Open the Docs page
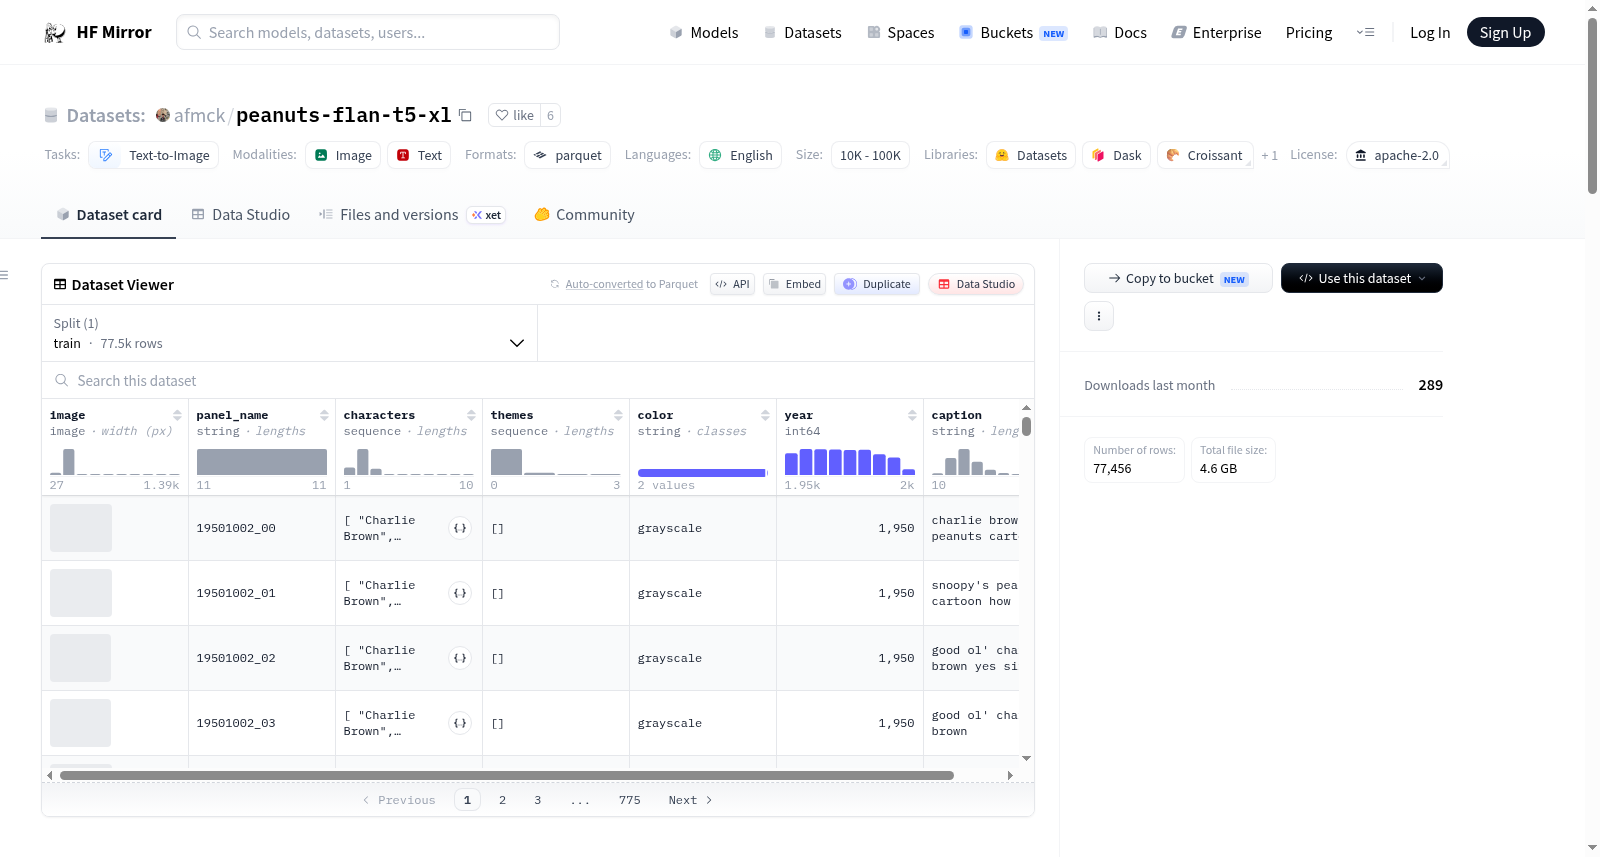This screenshot has width=1600, height=857. pyautogui.click(x=1120, y=33)
